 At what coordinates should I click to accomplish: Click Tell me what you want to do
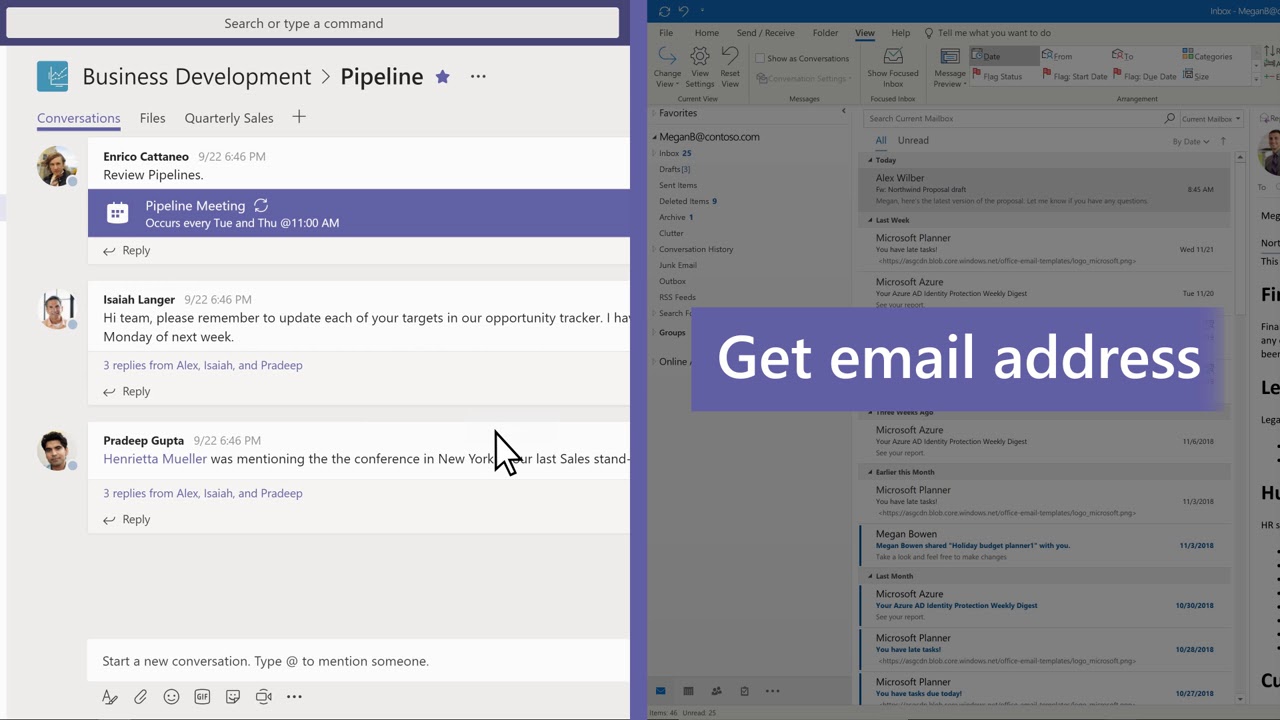tap(987, 33)
